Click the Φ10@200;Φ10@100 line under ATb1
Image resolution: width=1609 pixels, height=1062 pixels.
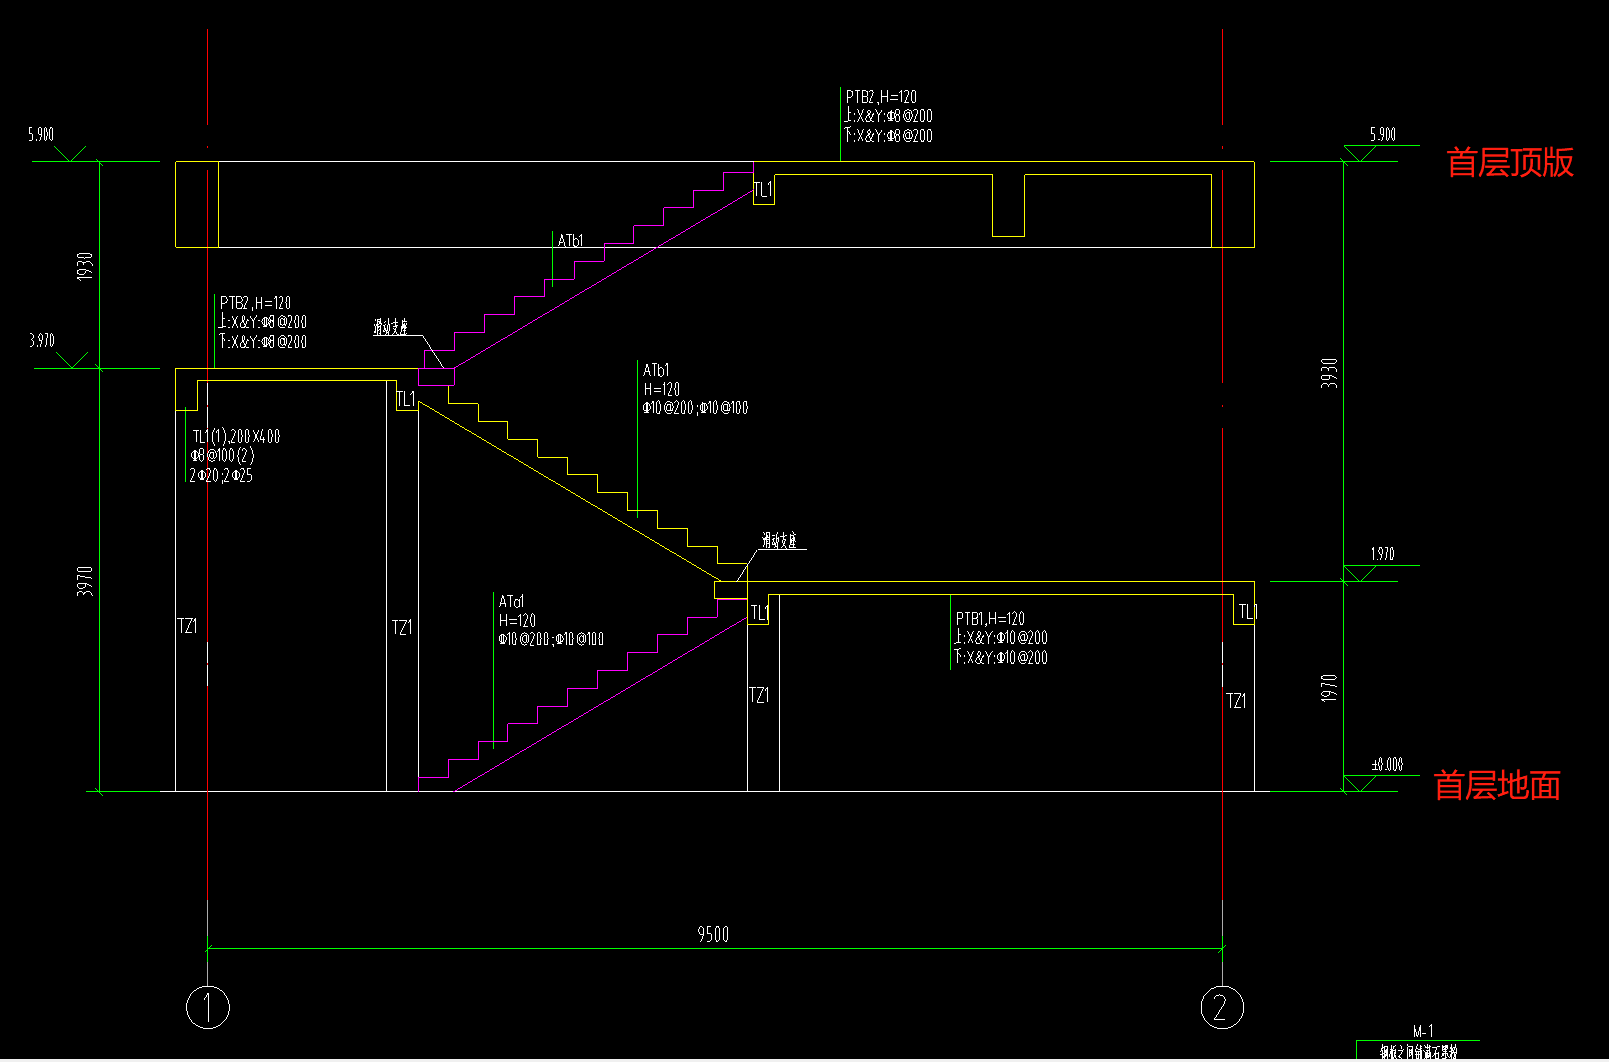click(x=695, y=408)
